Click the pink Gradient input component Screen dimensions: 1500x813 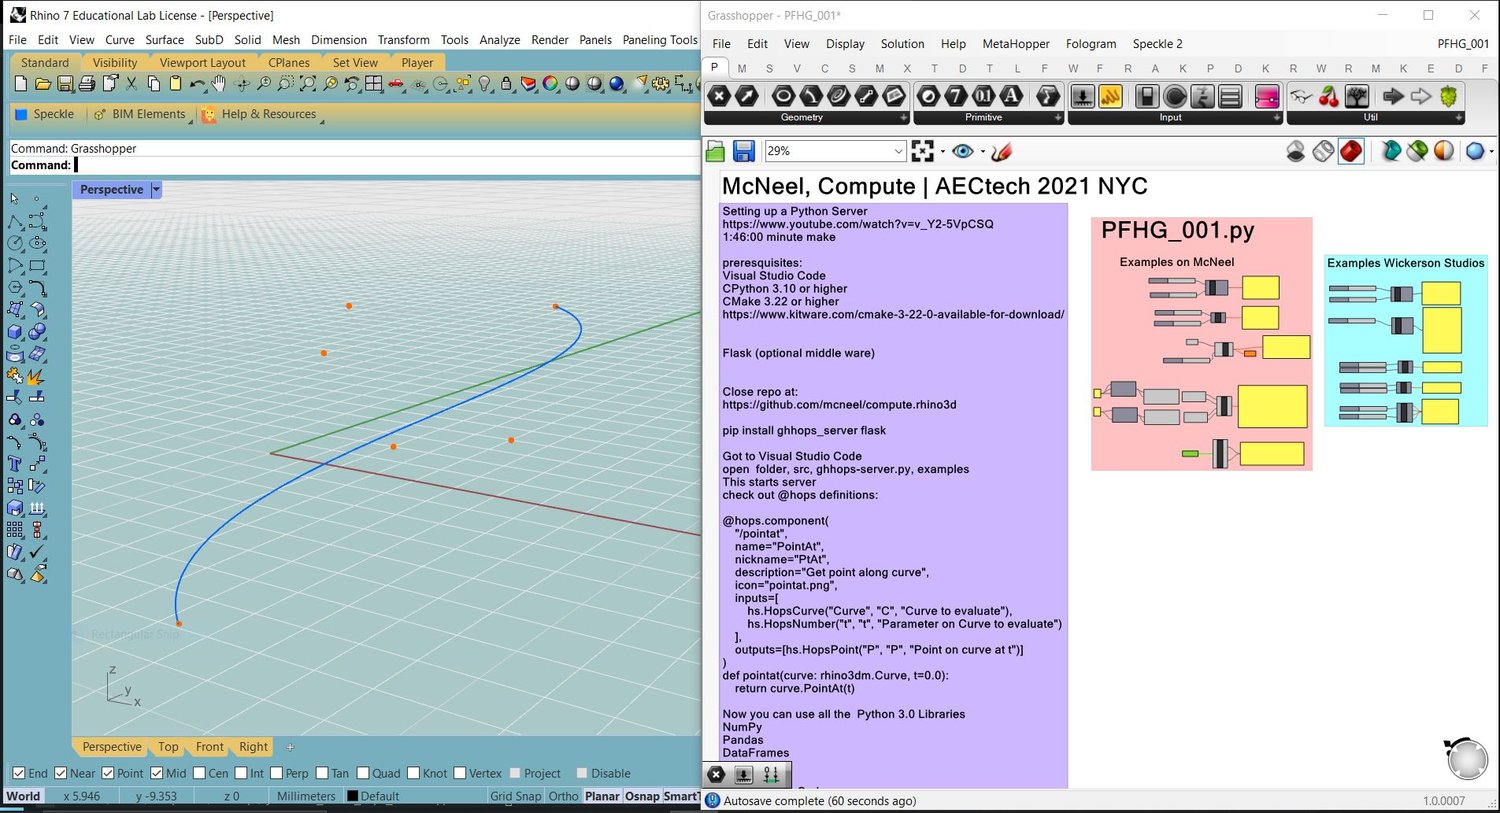(x=1267, y=96)
